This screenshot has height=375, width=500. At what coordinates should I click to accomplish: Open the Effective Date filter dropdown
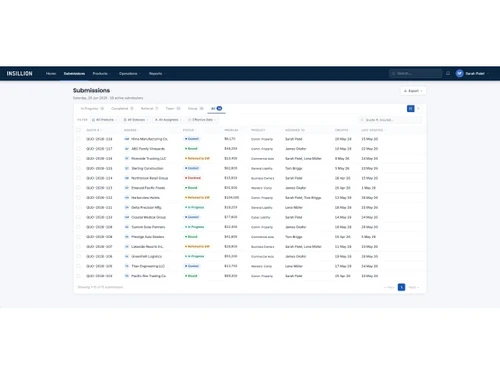point(202,120)
